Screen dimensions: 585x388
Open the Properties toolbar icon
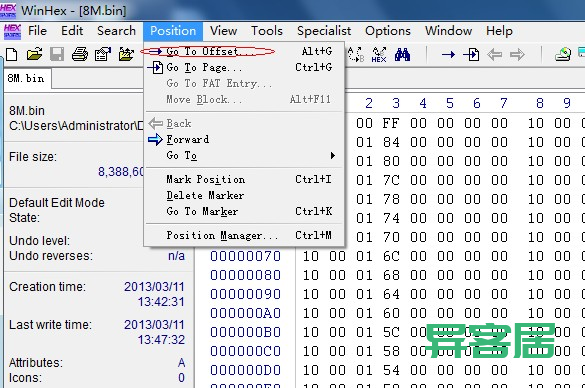click(x=103, y=54)
